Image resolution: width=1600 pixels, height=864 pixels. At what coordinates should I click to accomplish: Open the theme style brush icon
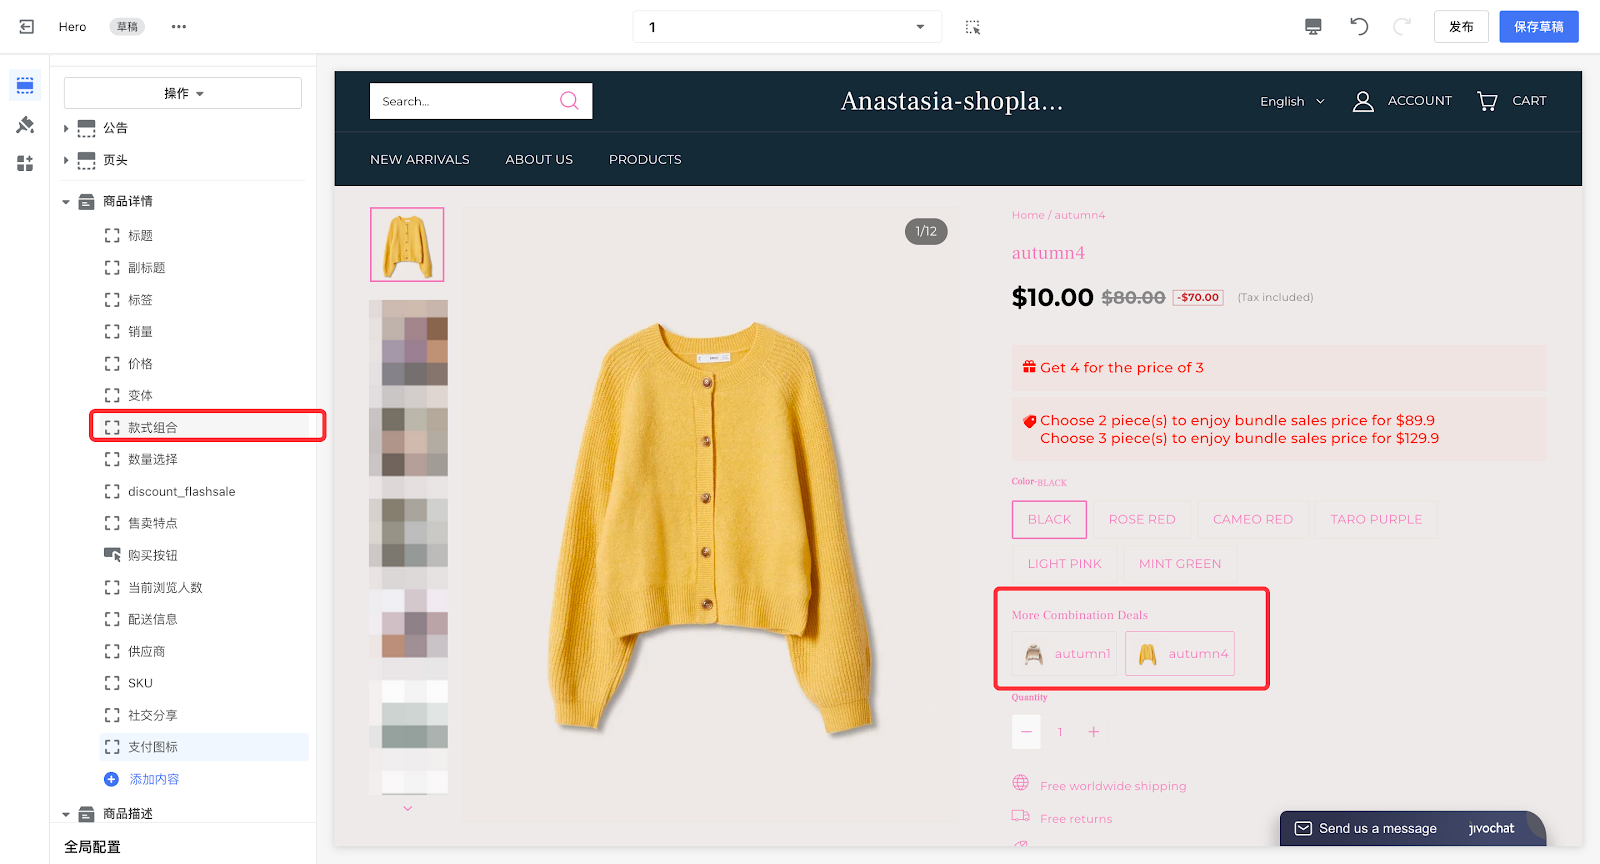click(25, 125)
